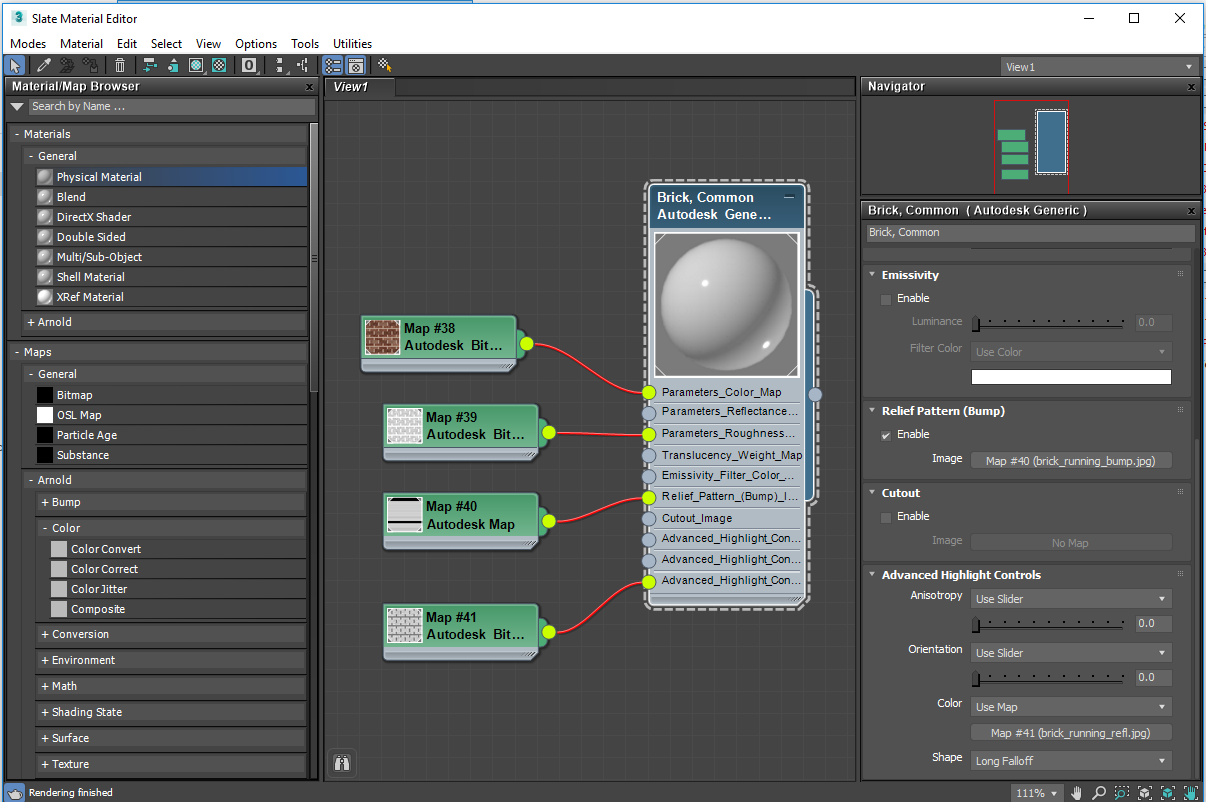Click Zoom Extents Selected icon

point(1167,793)
